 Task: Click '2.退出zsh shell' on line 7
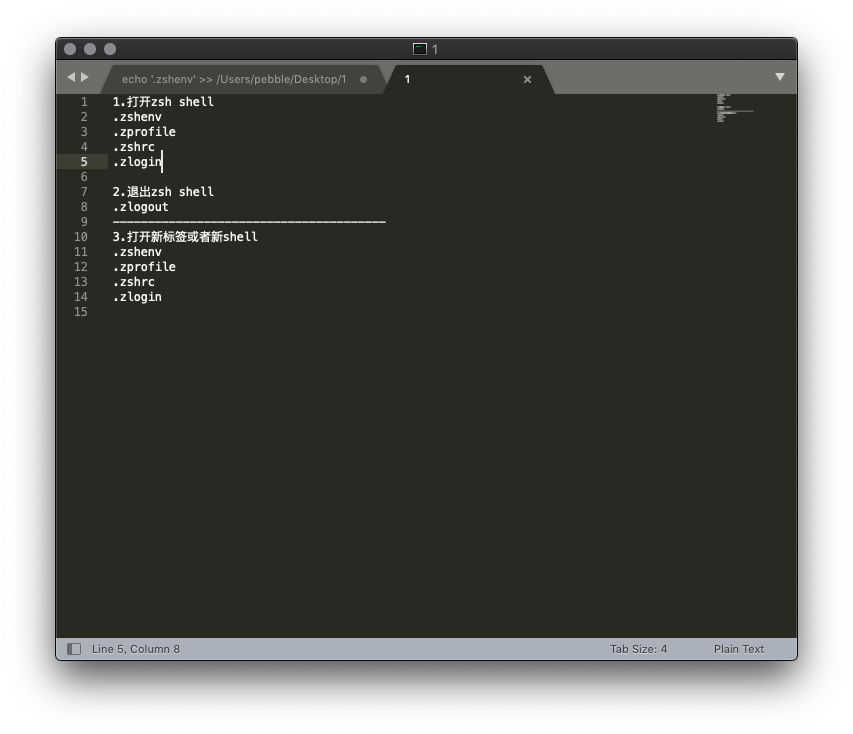point(163,192)
